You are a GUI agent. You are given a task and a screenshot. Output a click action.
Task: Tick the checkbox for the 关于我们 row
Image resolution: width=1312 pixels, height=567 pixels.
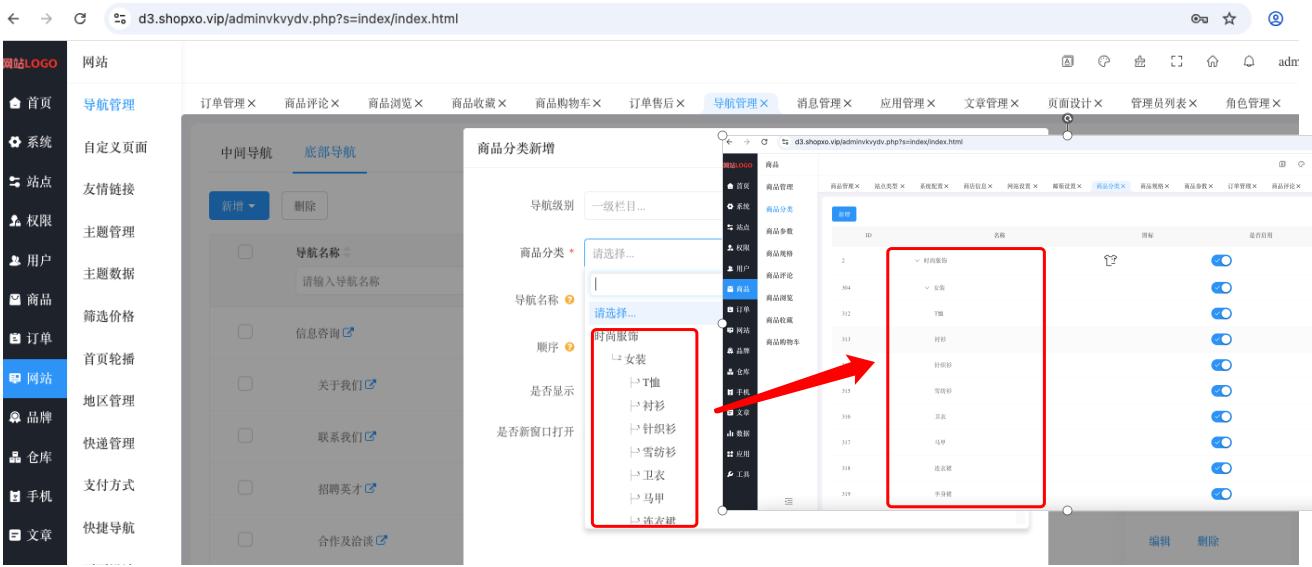pos(245,384)
